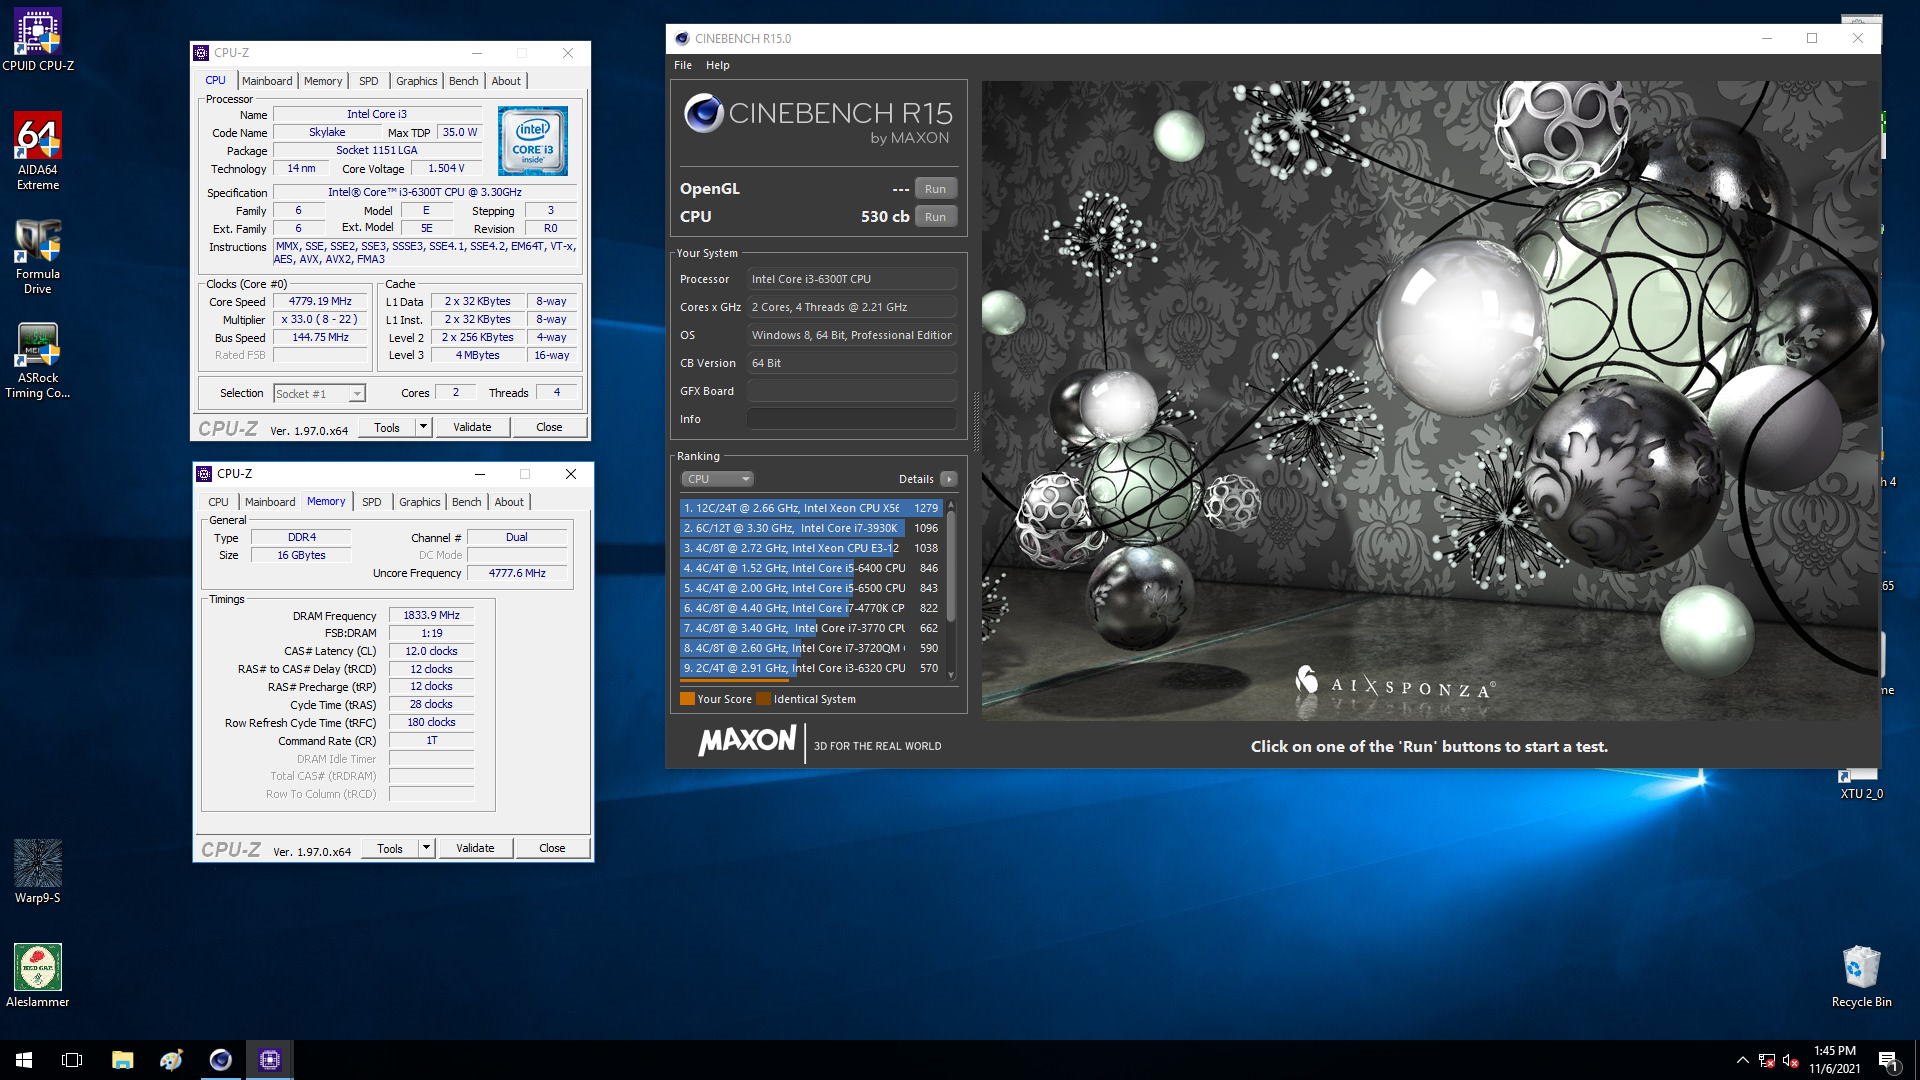Click Validate in top CPU-Z window

tap(472, 428)
